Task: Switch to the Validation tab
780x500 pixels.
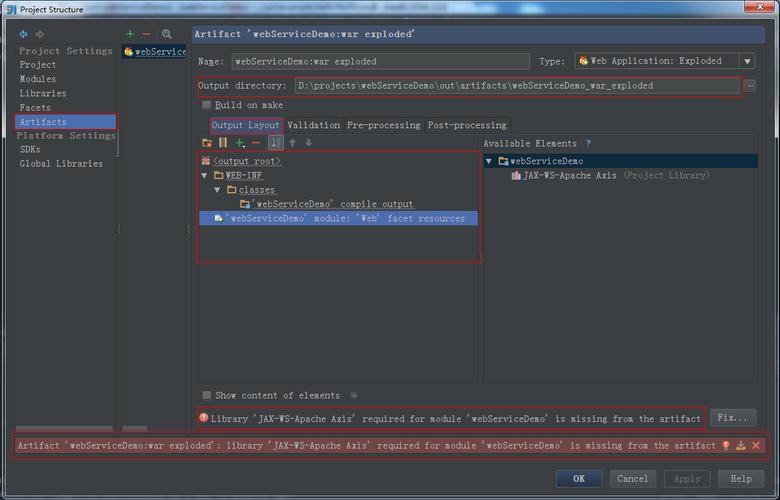Action: [x=314, y=125]
